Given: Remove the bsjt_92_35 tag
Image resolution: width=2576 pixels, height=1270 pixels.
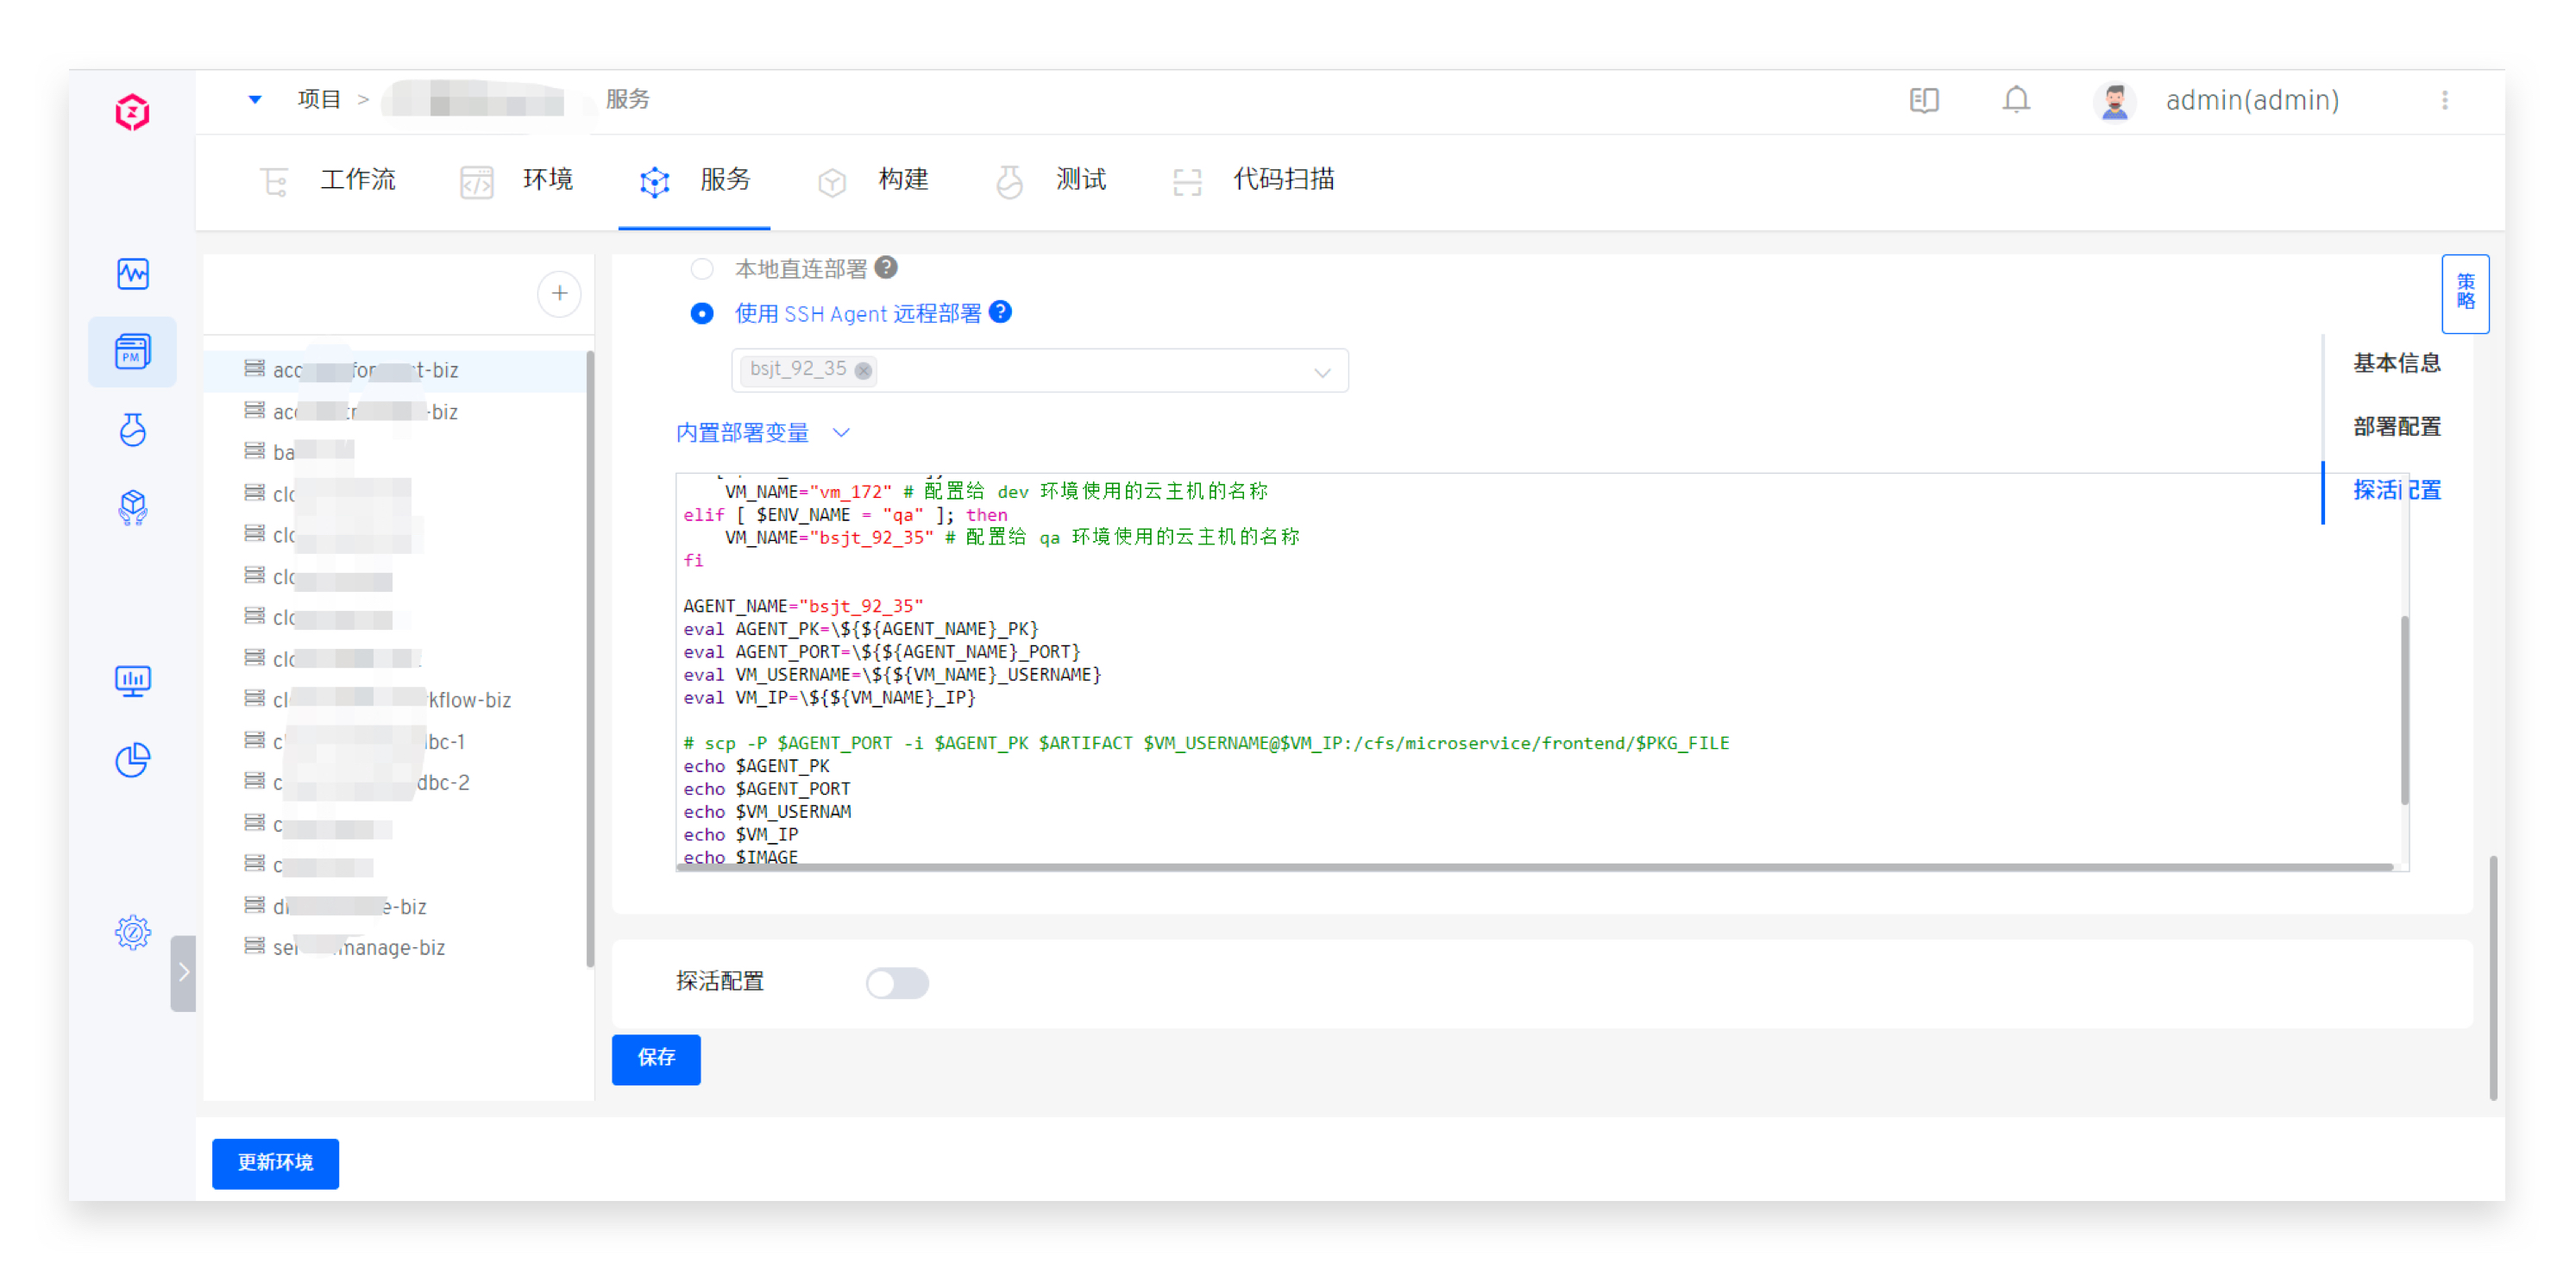Looking at the screenshot, I should point(863,370).
